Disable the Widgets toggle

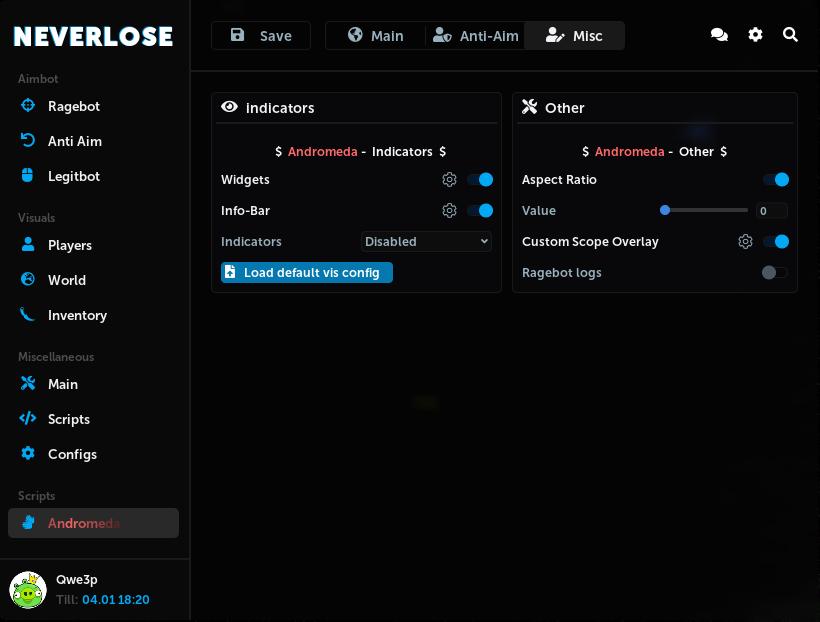(x=481, y=180)
